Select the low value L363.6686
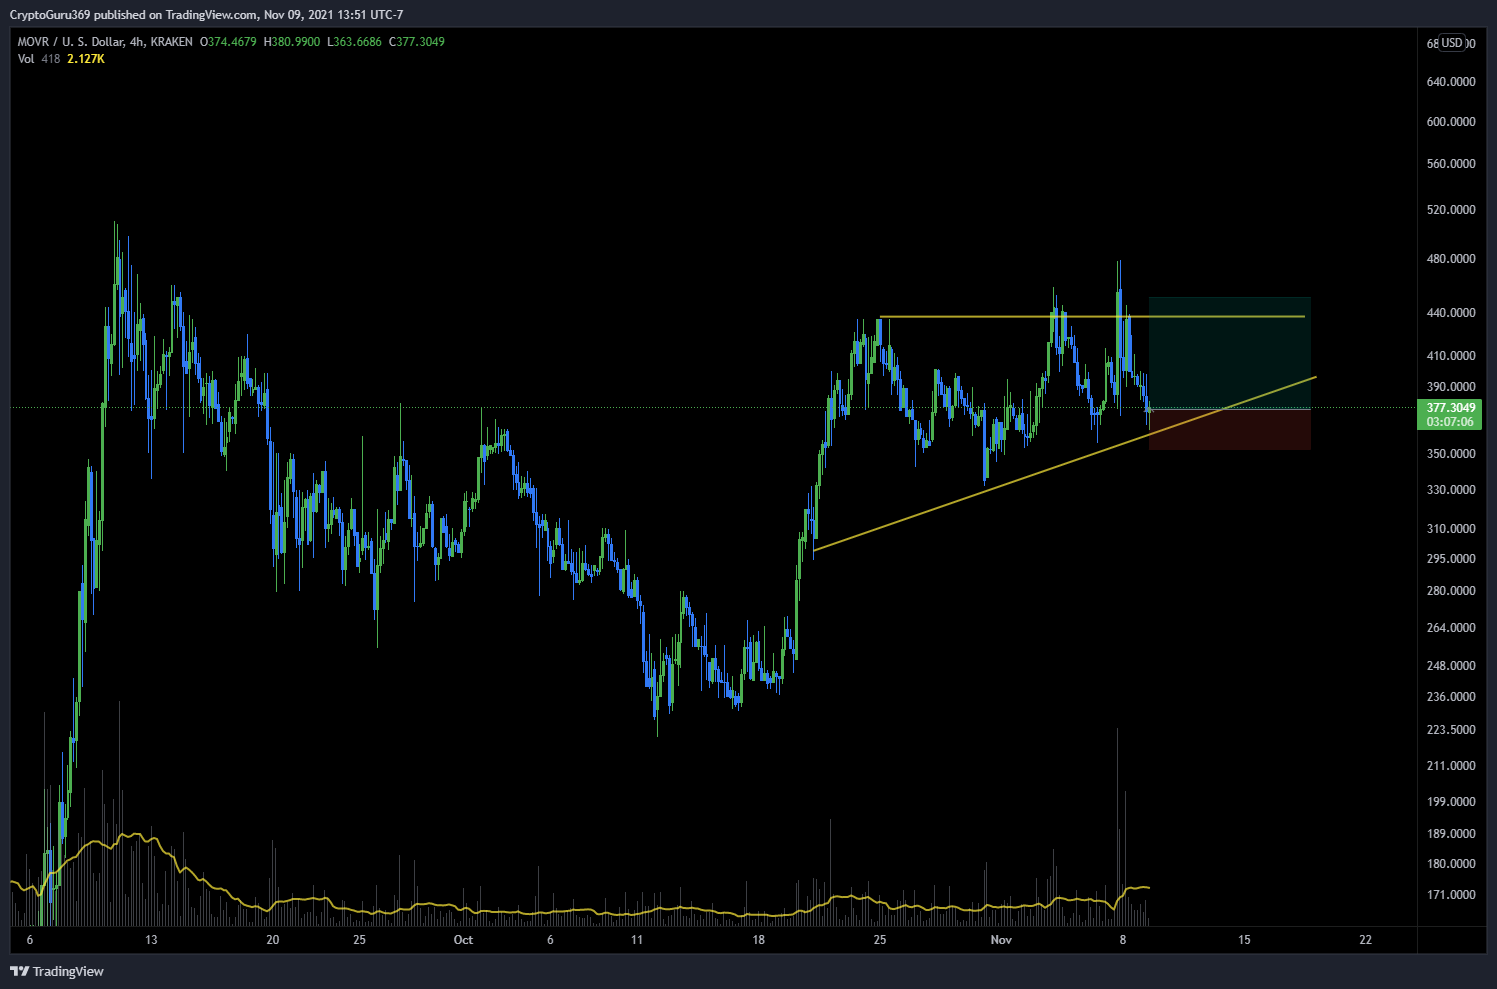 (355, 42)
